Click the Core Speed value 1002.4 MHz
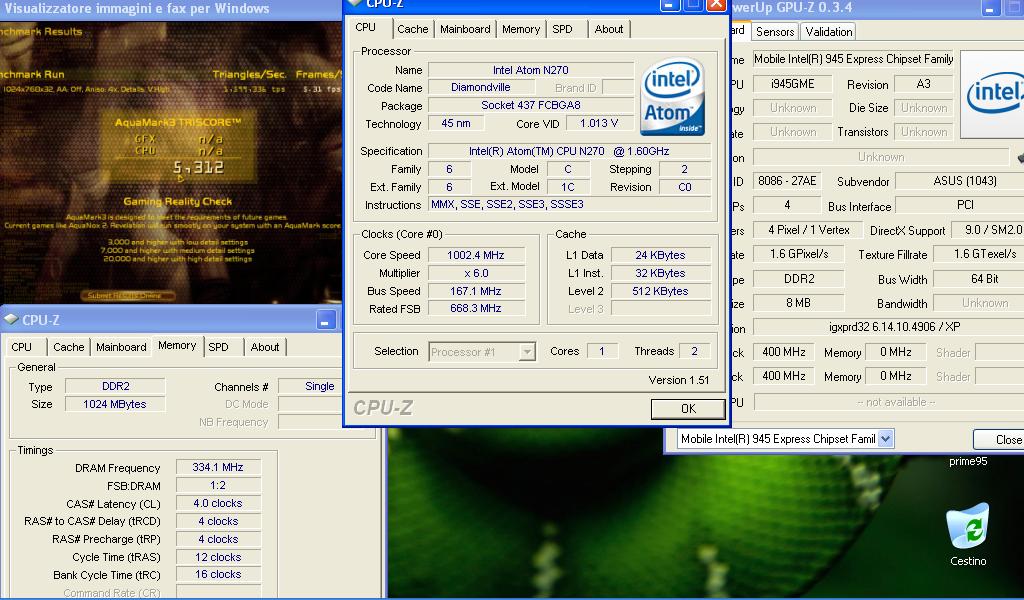The height and width of the screenshot is (600, 1024). point(476,255)
